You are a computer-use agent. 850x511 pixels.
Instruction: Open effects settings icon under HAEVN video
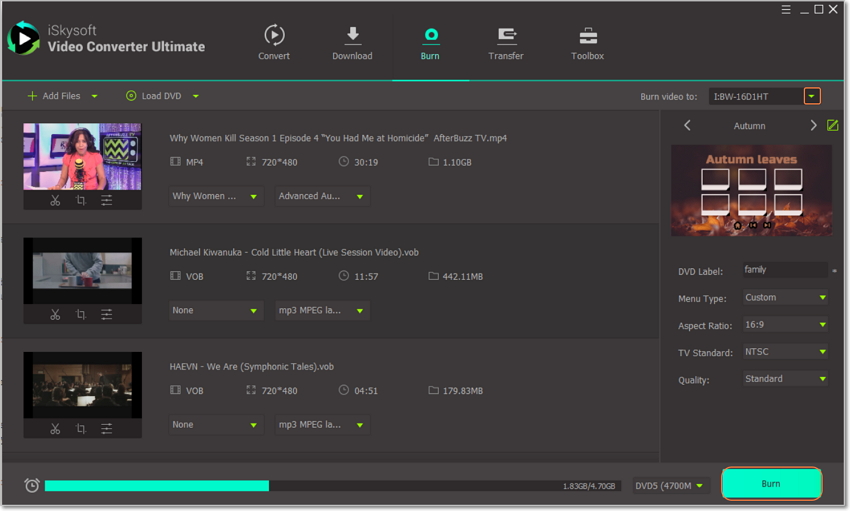(x=107, y=428)
